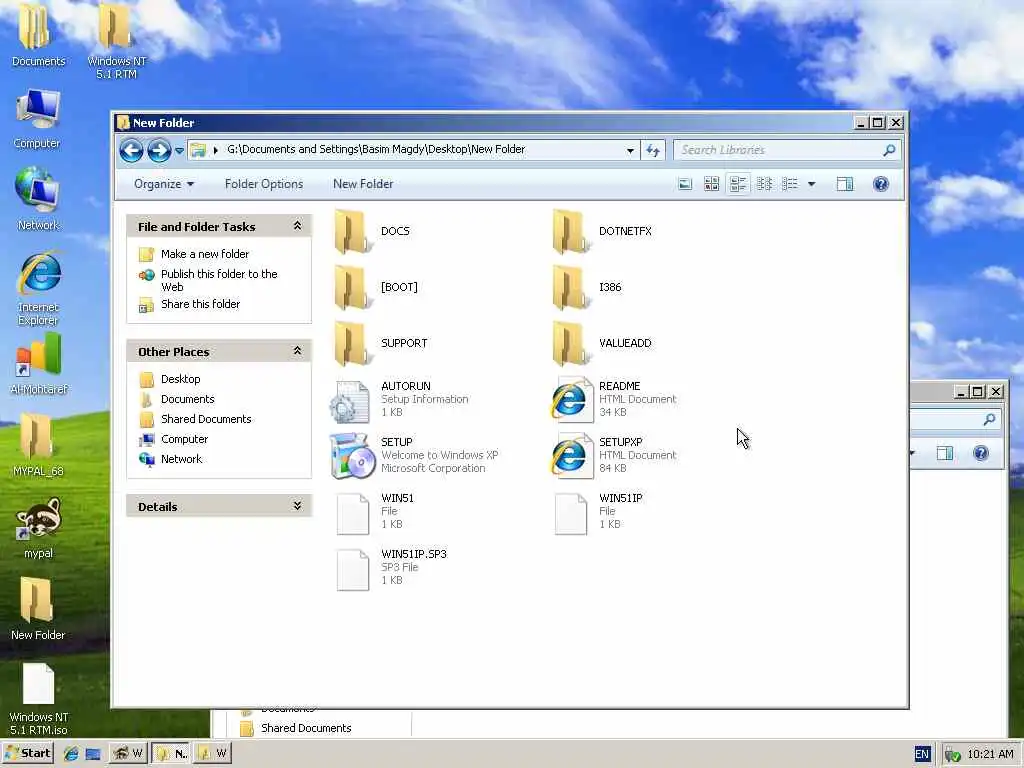Collapse the File and Folder Tasks section
The height and width of the screenshot is (768, 1024).
(297, 226)
